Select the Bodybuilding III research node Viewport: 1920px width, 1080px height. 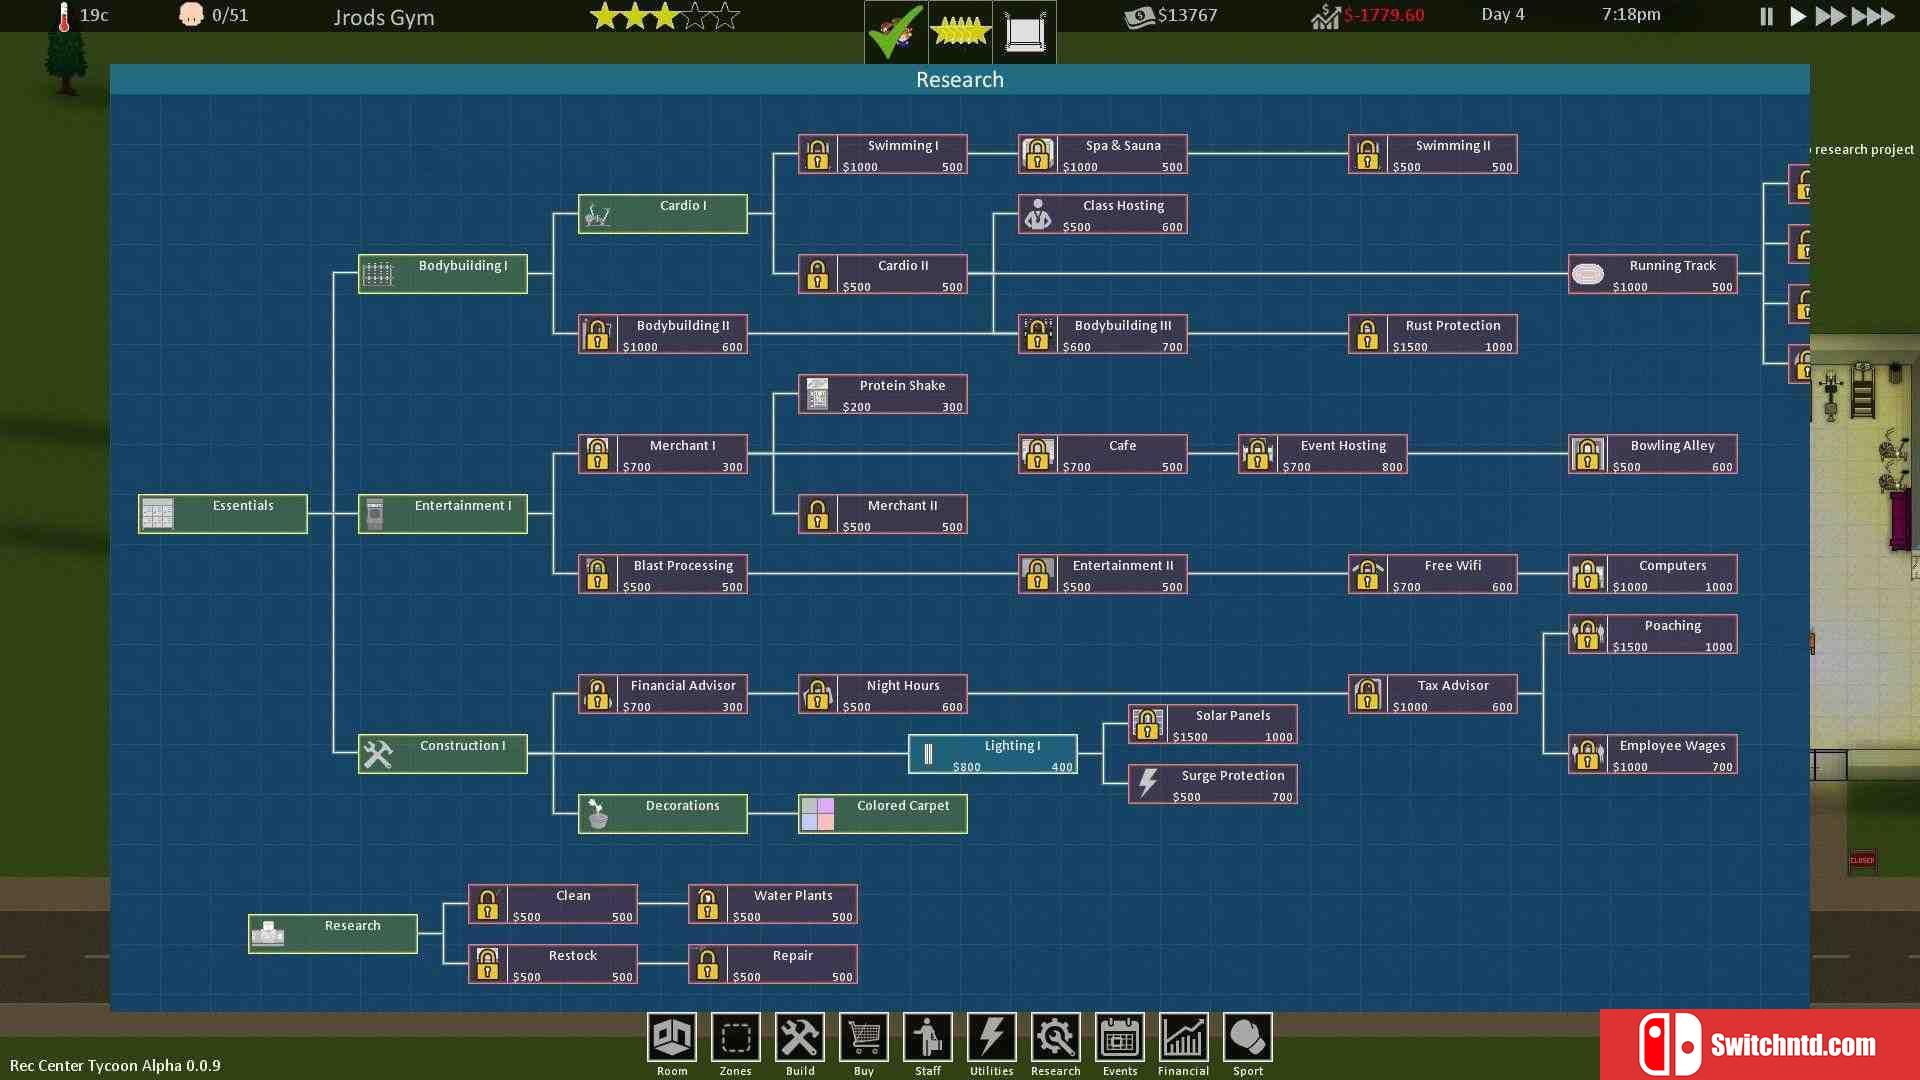coord(1102,334)
